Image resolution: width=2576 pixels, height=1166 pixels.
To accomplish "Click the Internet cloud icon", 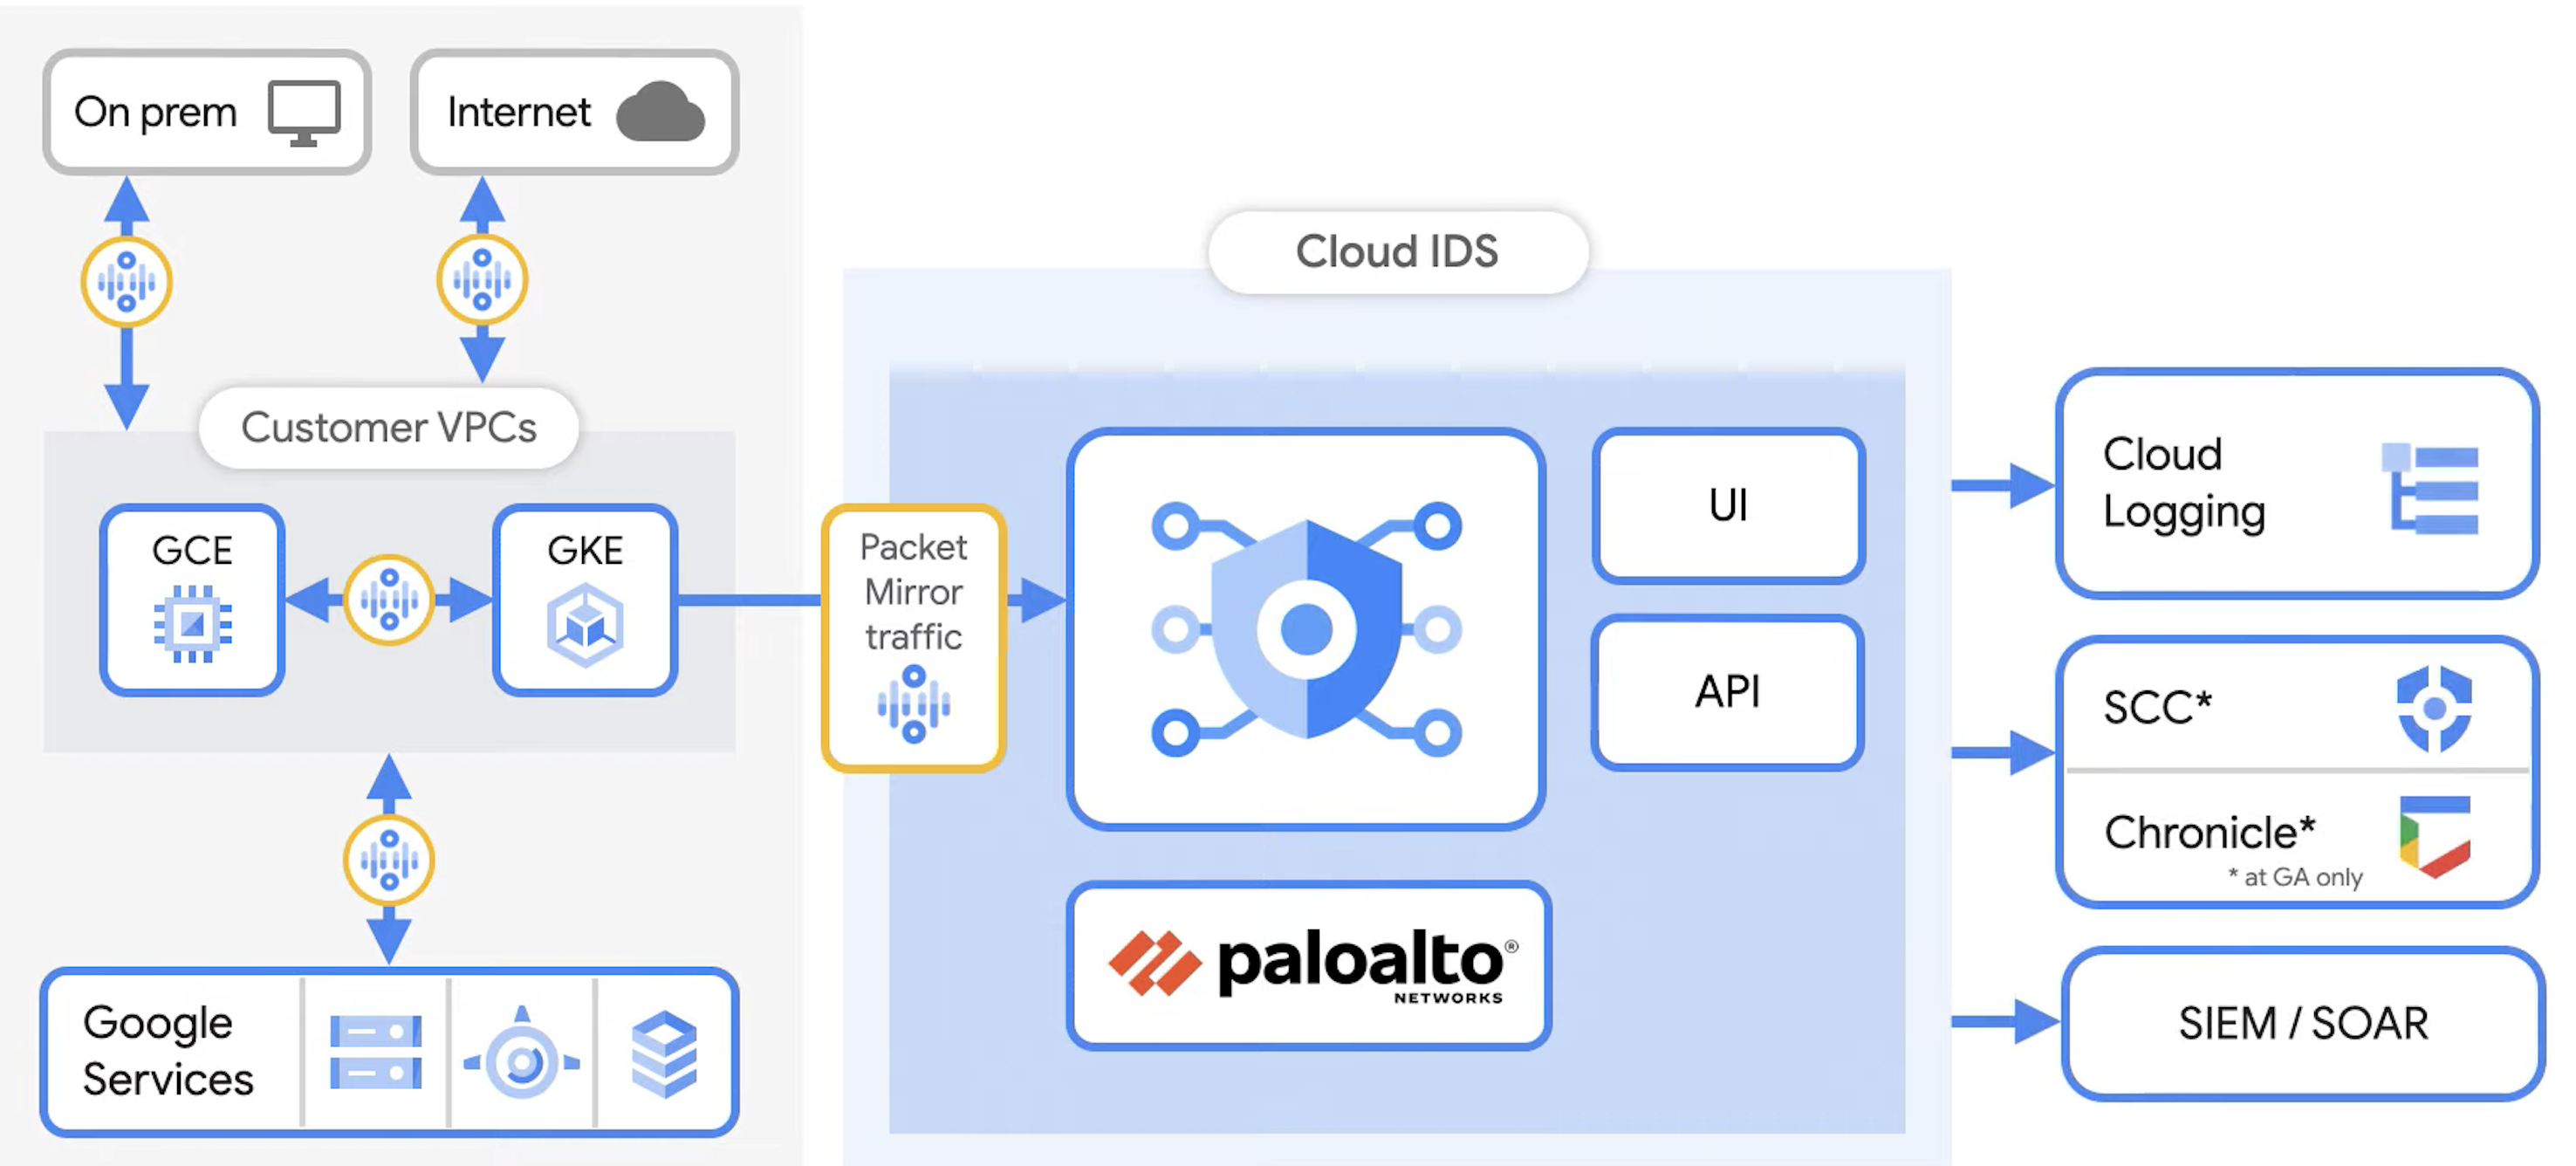I will pyautogui.click(x=660, y=111).
